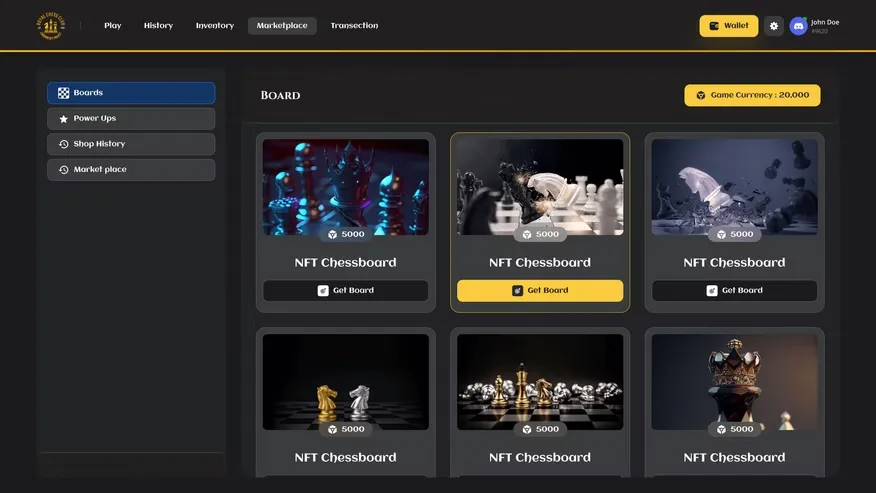Click the John Doe username
876x493 pixels.
coord(825,22)
